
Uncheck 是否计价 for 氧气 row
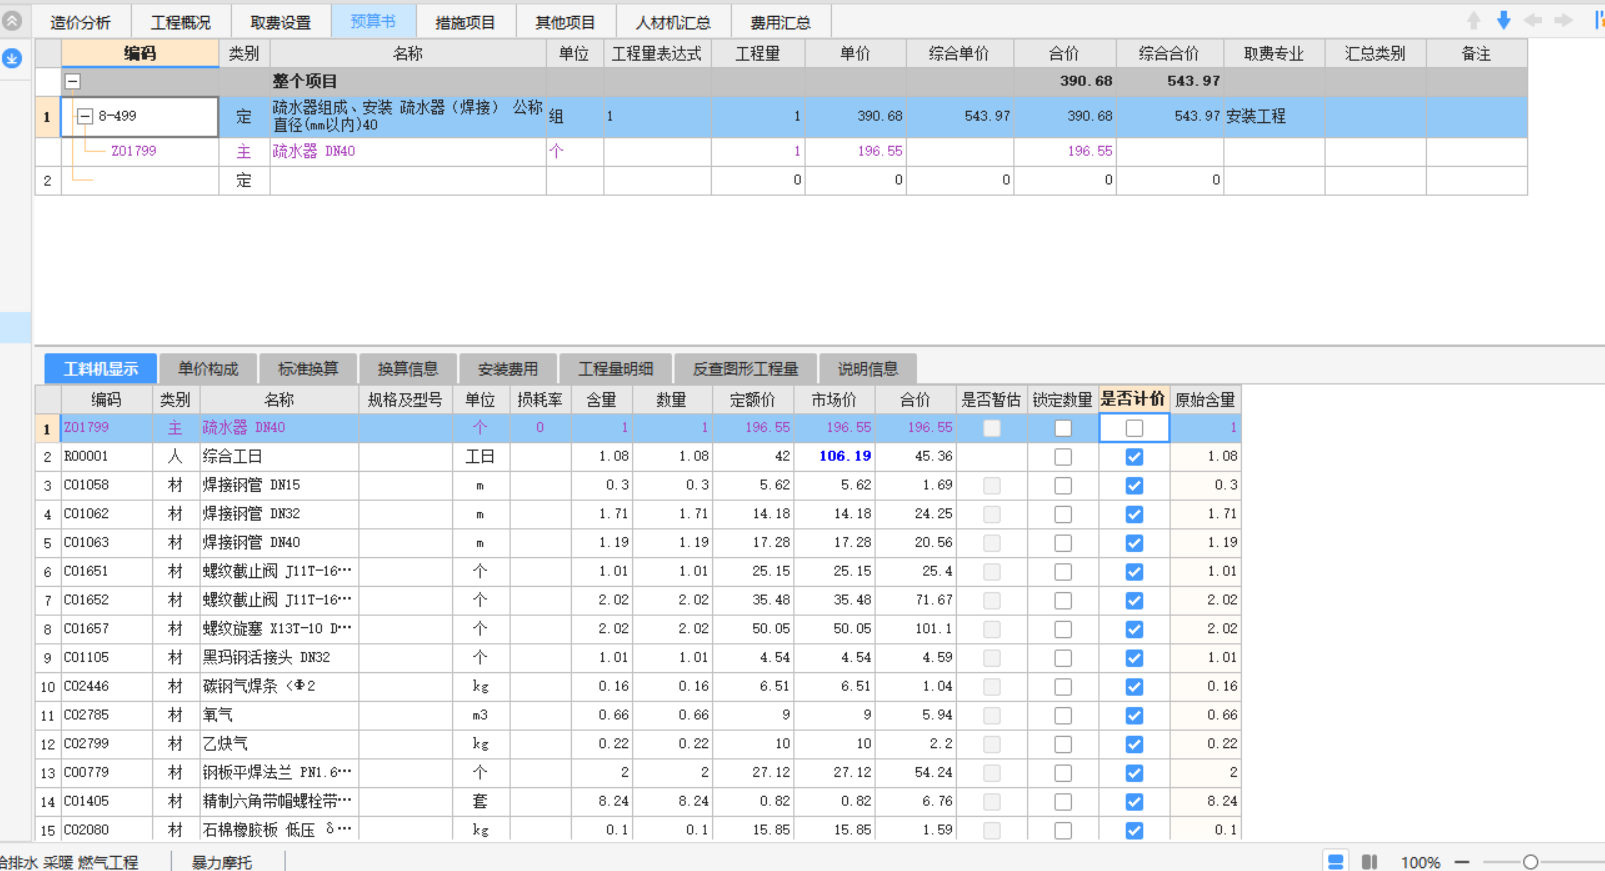pyautogui.click(x=1134, y=716)
